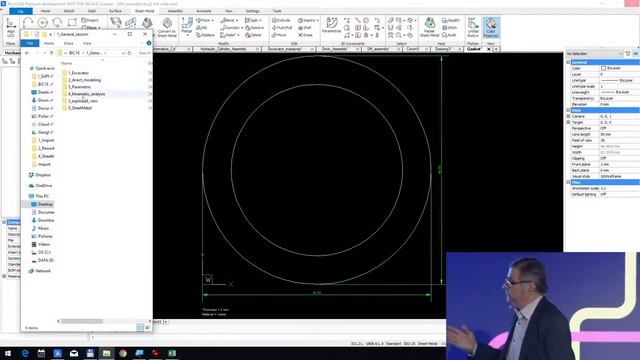Open the File menu in File Explorer

(x=30, y=43)
